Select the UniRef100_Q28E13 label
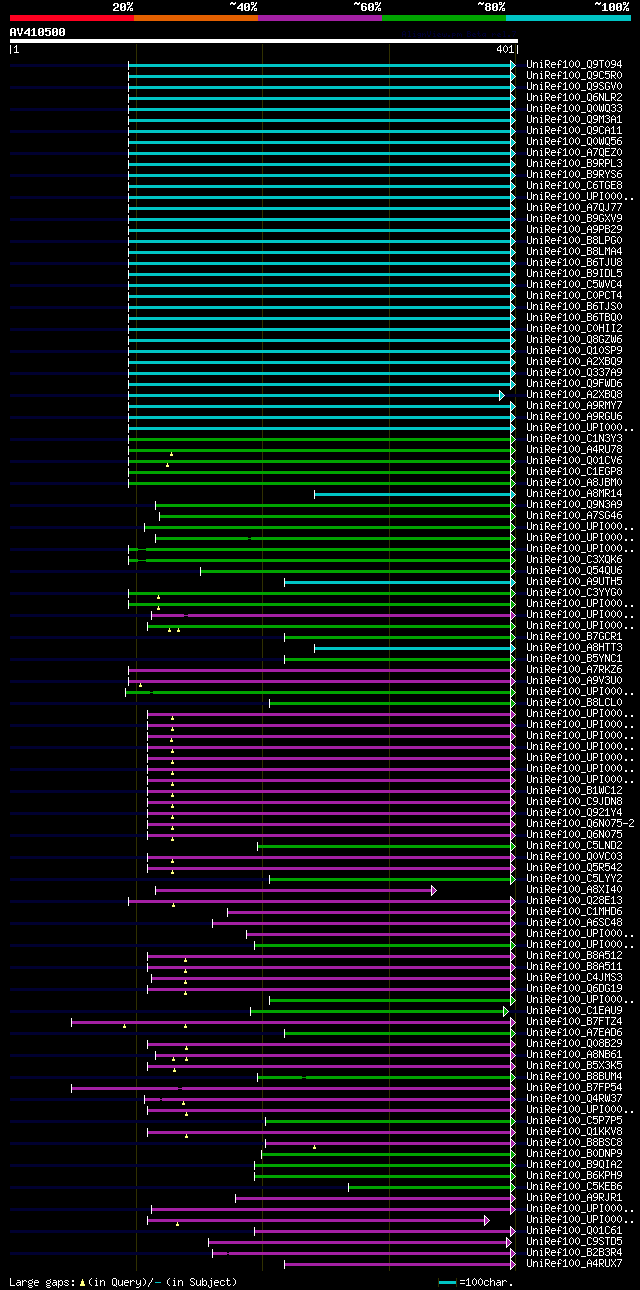 tap(574, 901)
